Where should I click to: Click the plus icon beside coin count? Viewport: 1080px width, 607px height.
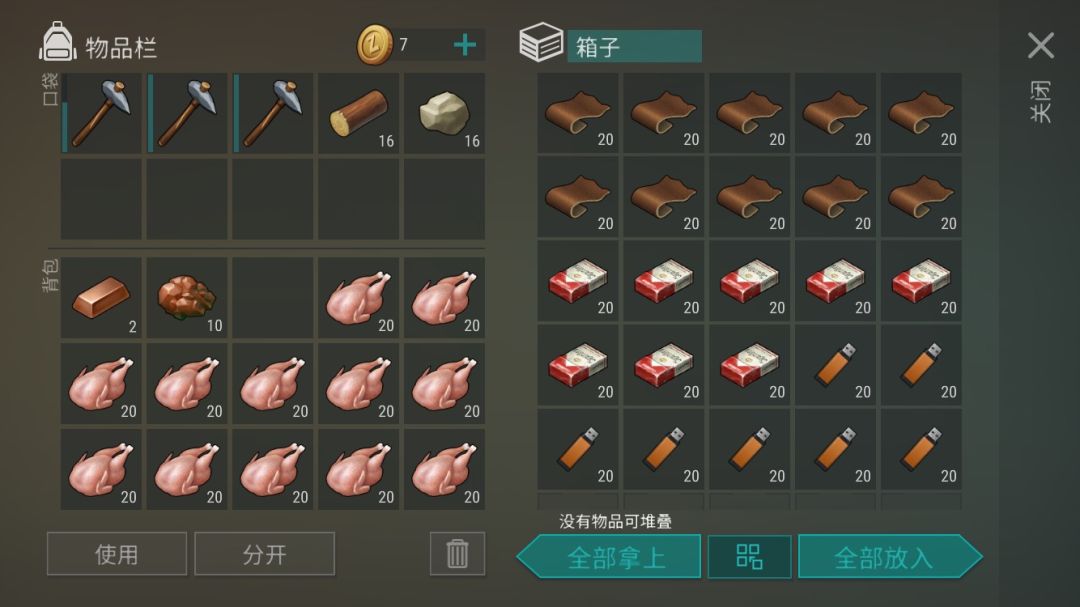coord(465,45)
